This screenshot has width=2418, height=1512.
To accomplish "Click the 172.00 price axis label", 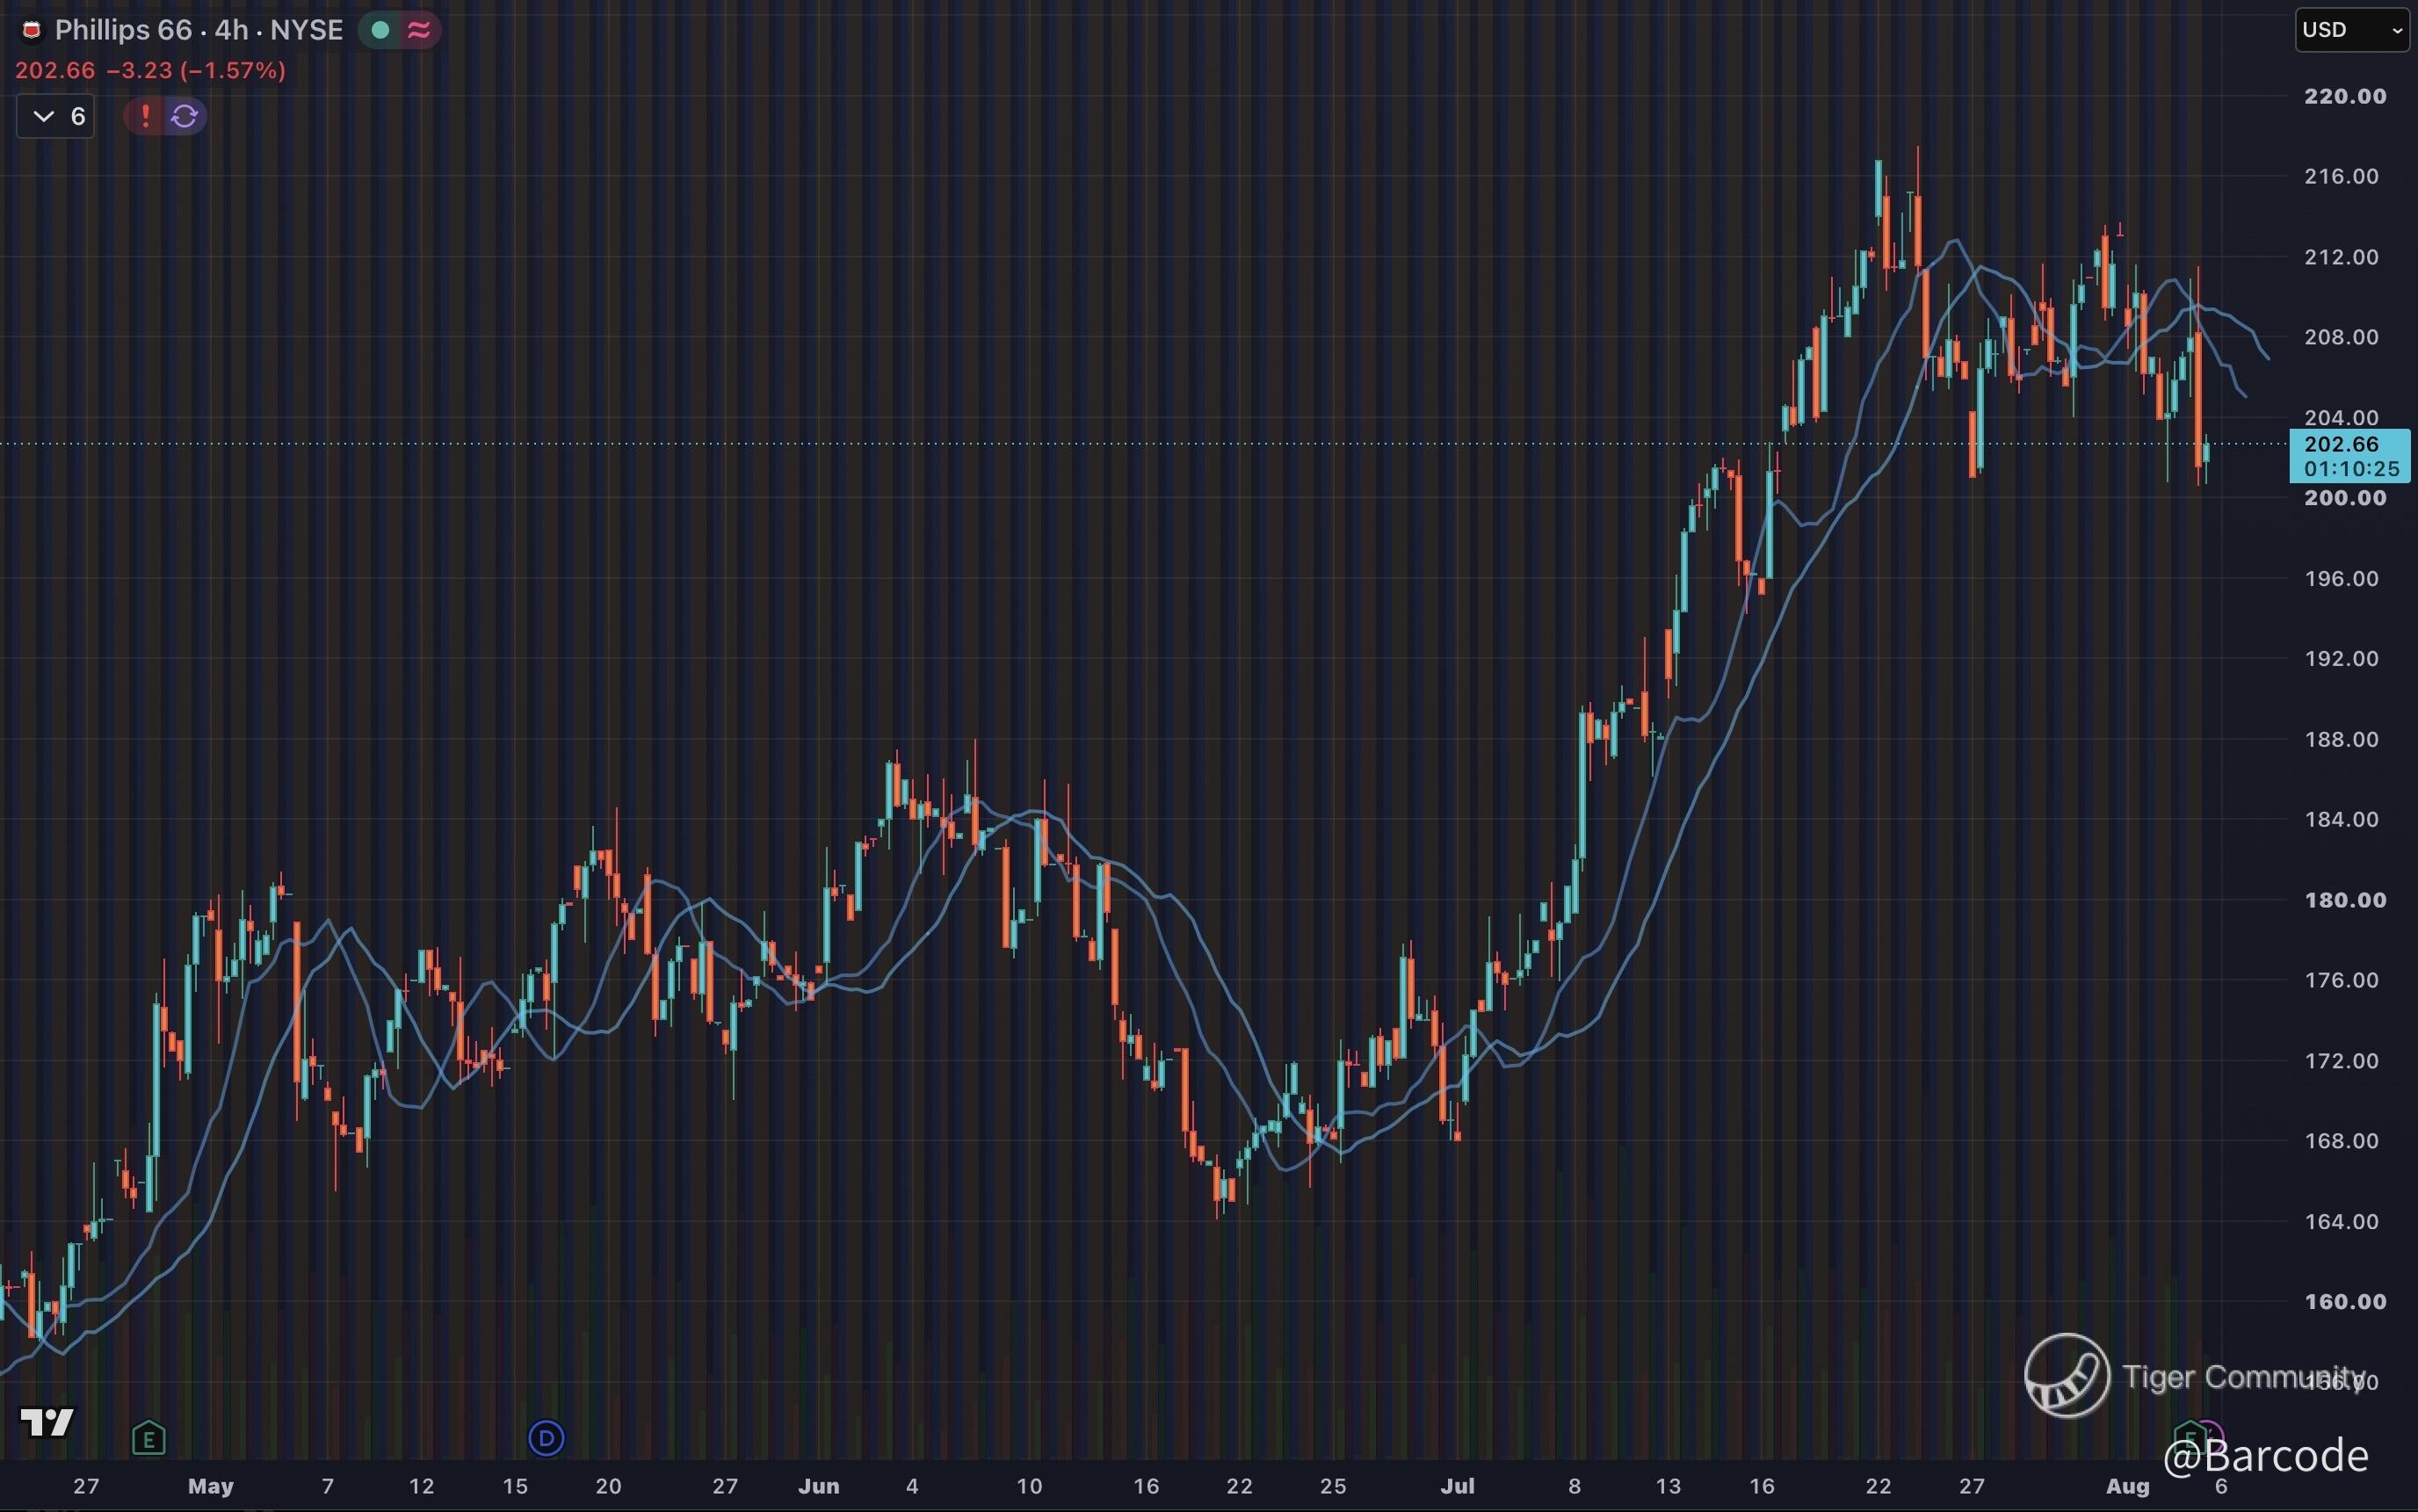I will (x=2341, y=1060).
